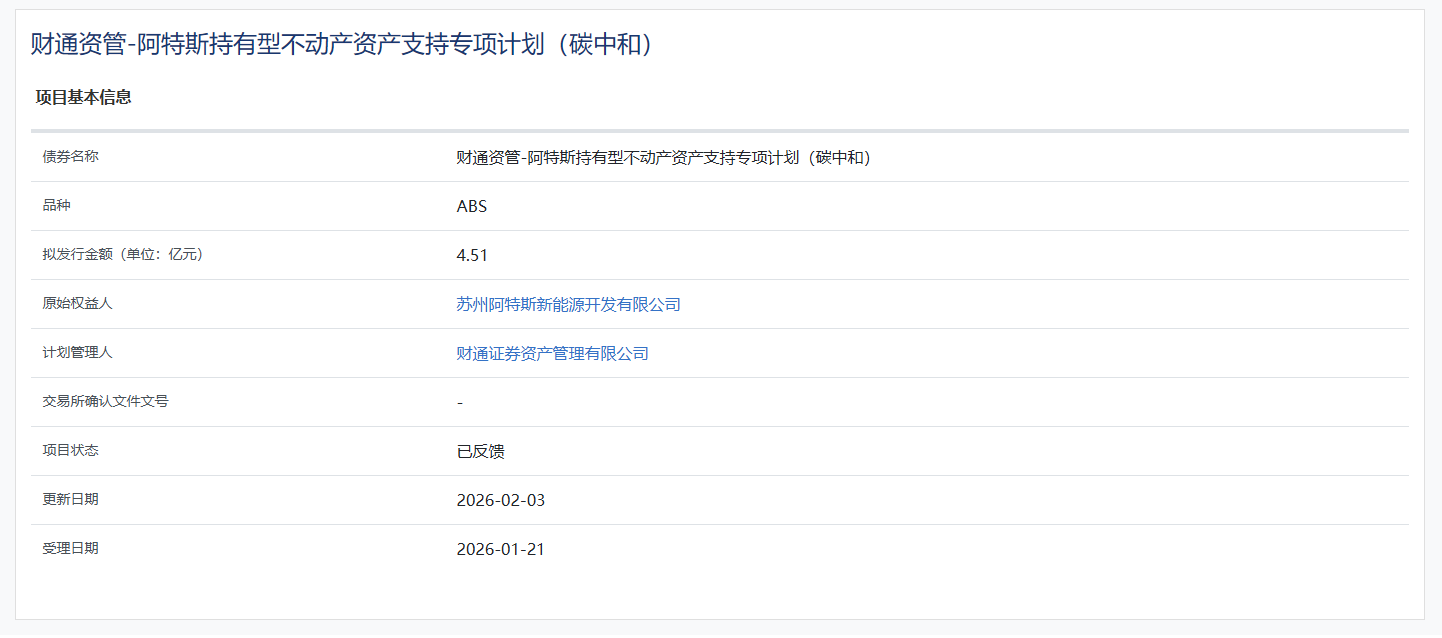Click the 4.51 amount value

tap(472, 255)
